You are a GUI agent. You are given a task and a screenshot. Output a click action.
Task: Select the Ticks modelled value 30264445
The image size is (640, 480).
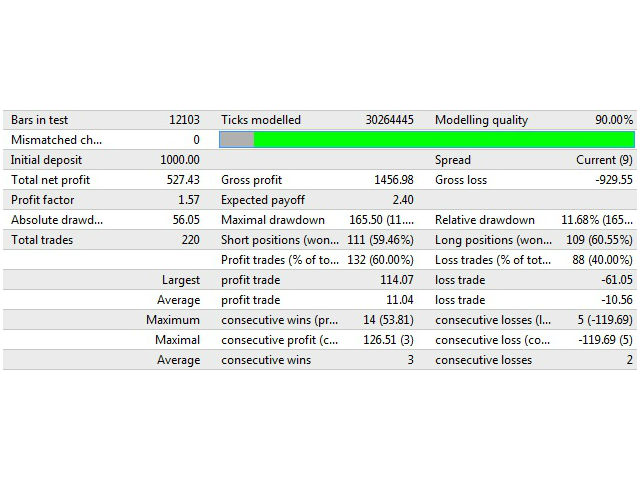point(389,120)
